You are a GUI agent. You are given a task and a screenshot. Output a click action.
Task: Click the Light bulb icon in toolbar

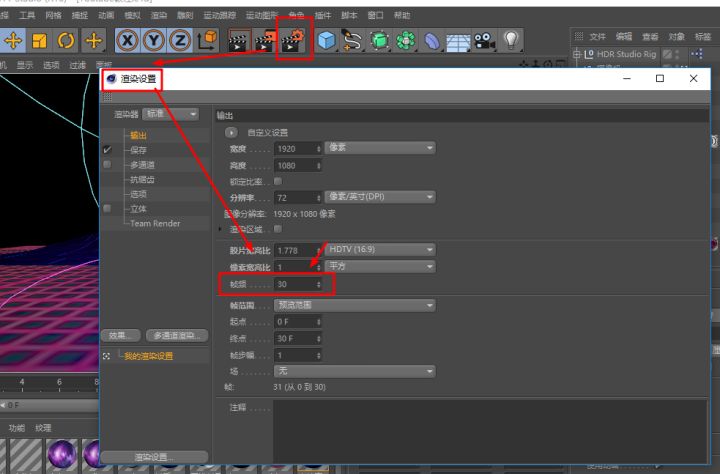click(x=511, y=41)
